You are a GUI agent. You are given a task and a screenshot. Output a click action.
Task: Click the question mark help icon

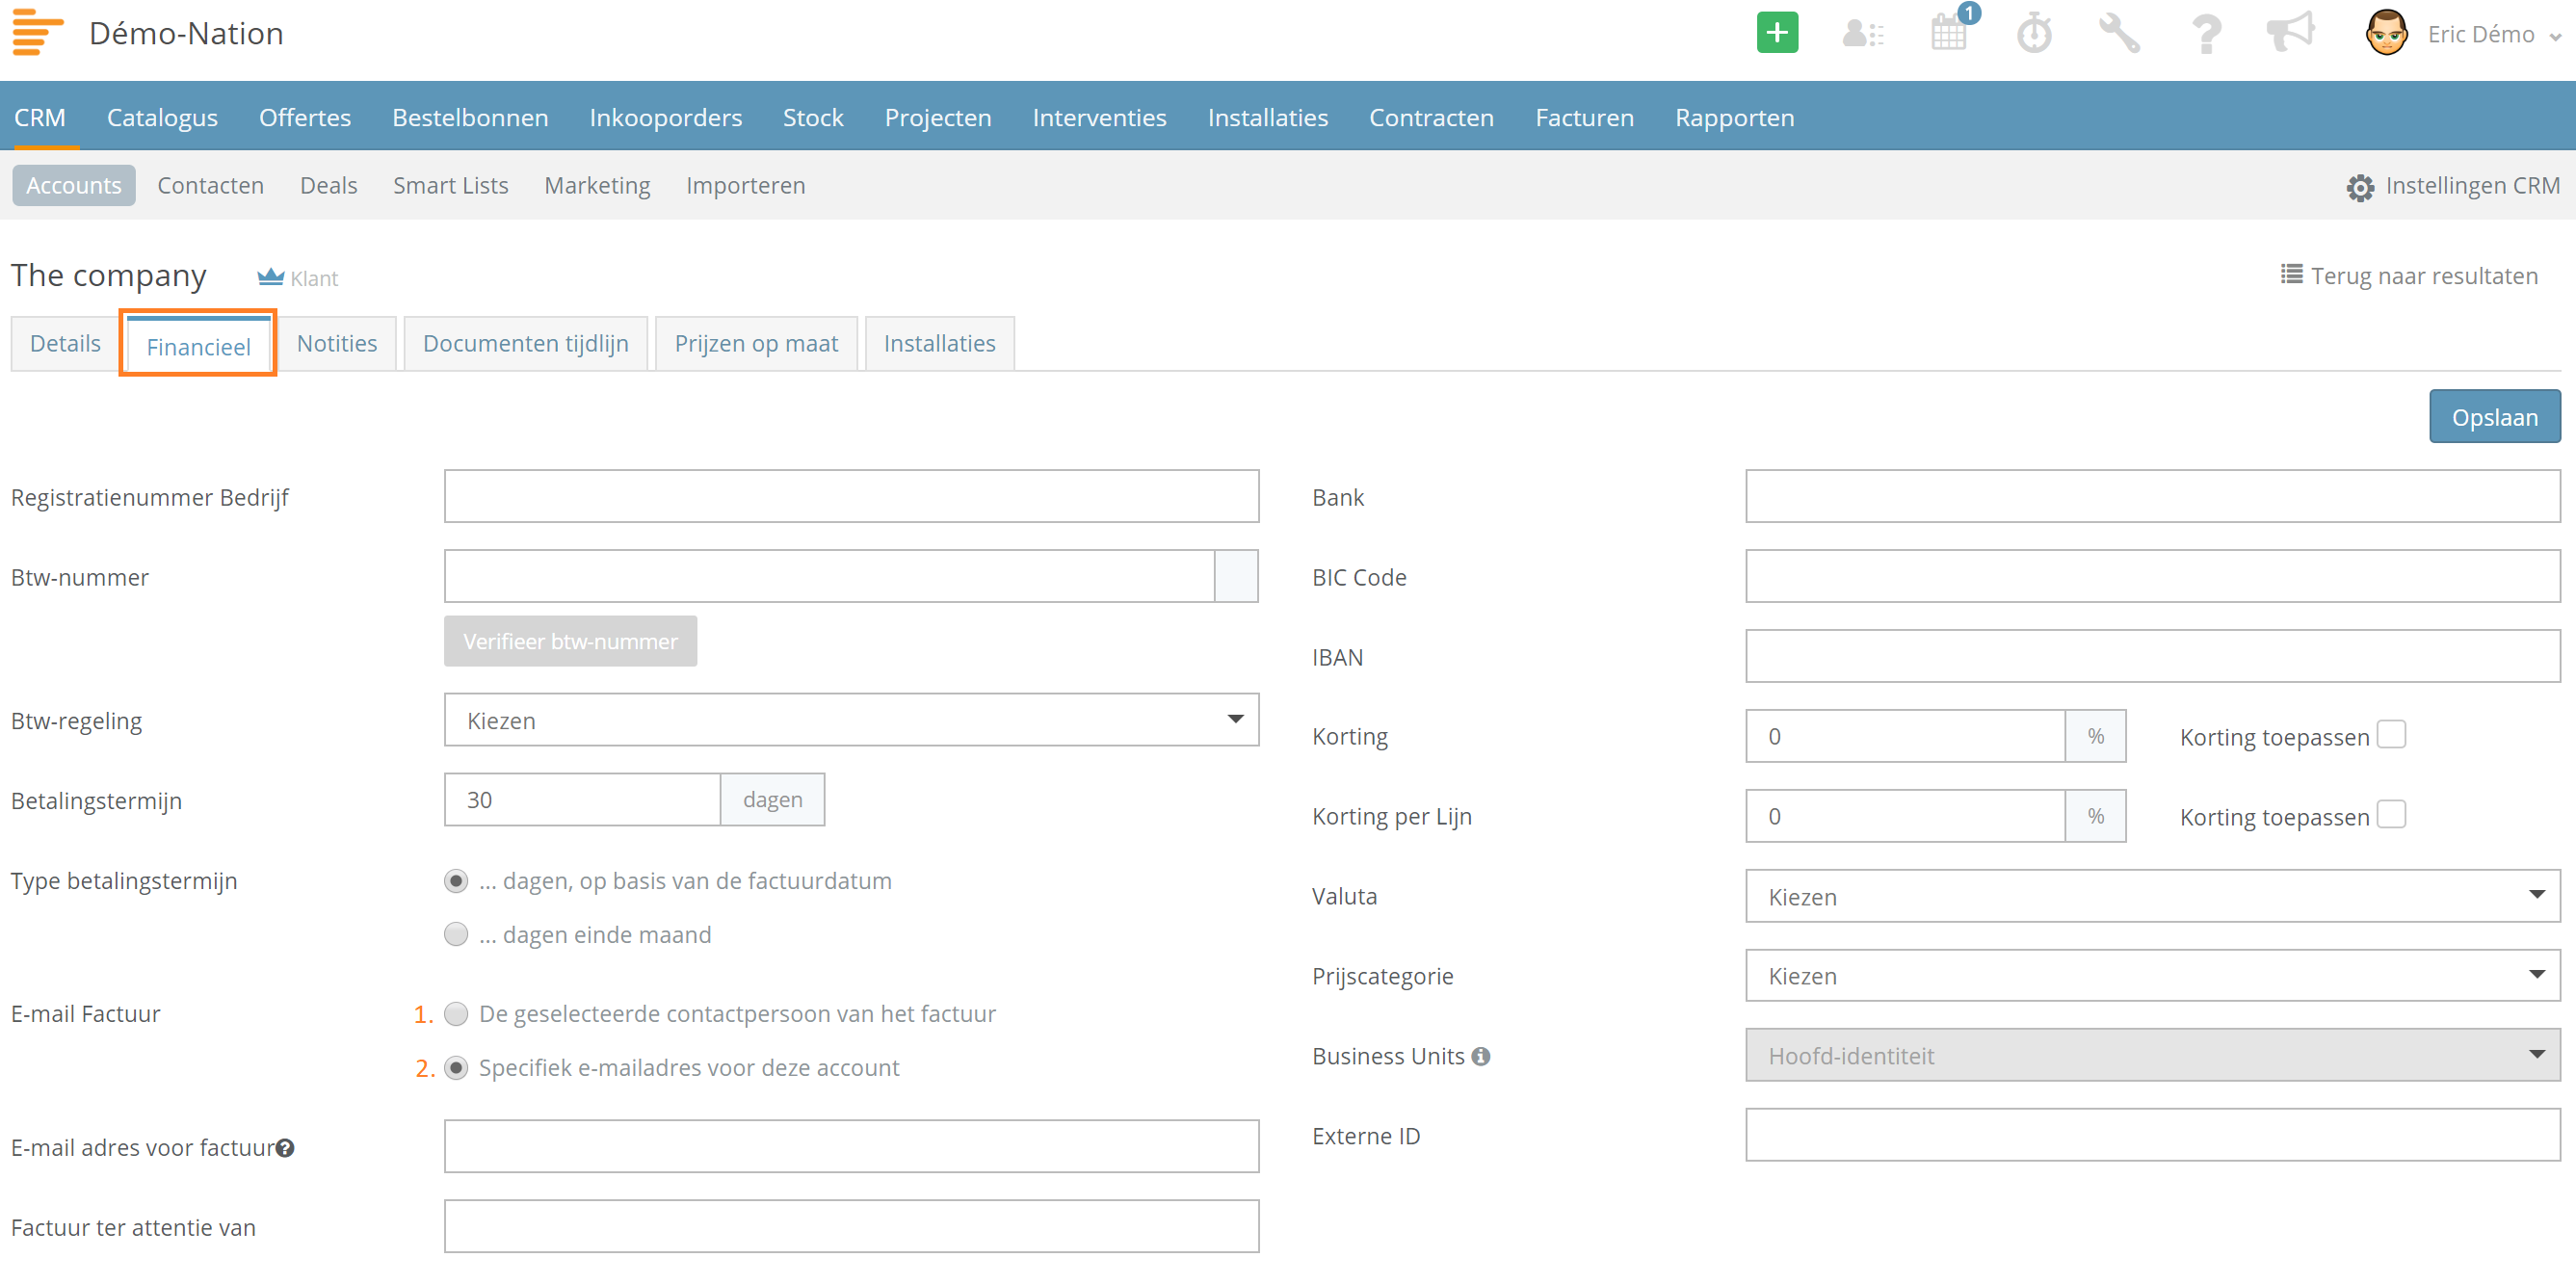click(2205, 34)
